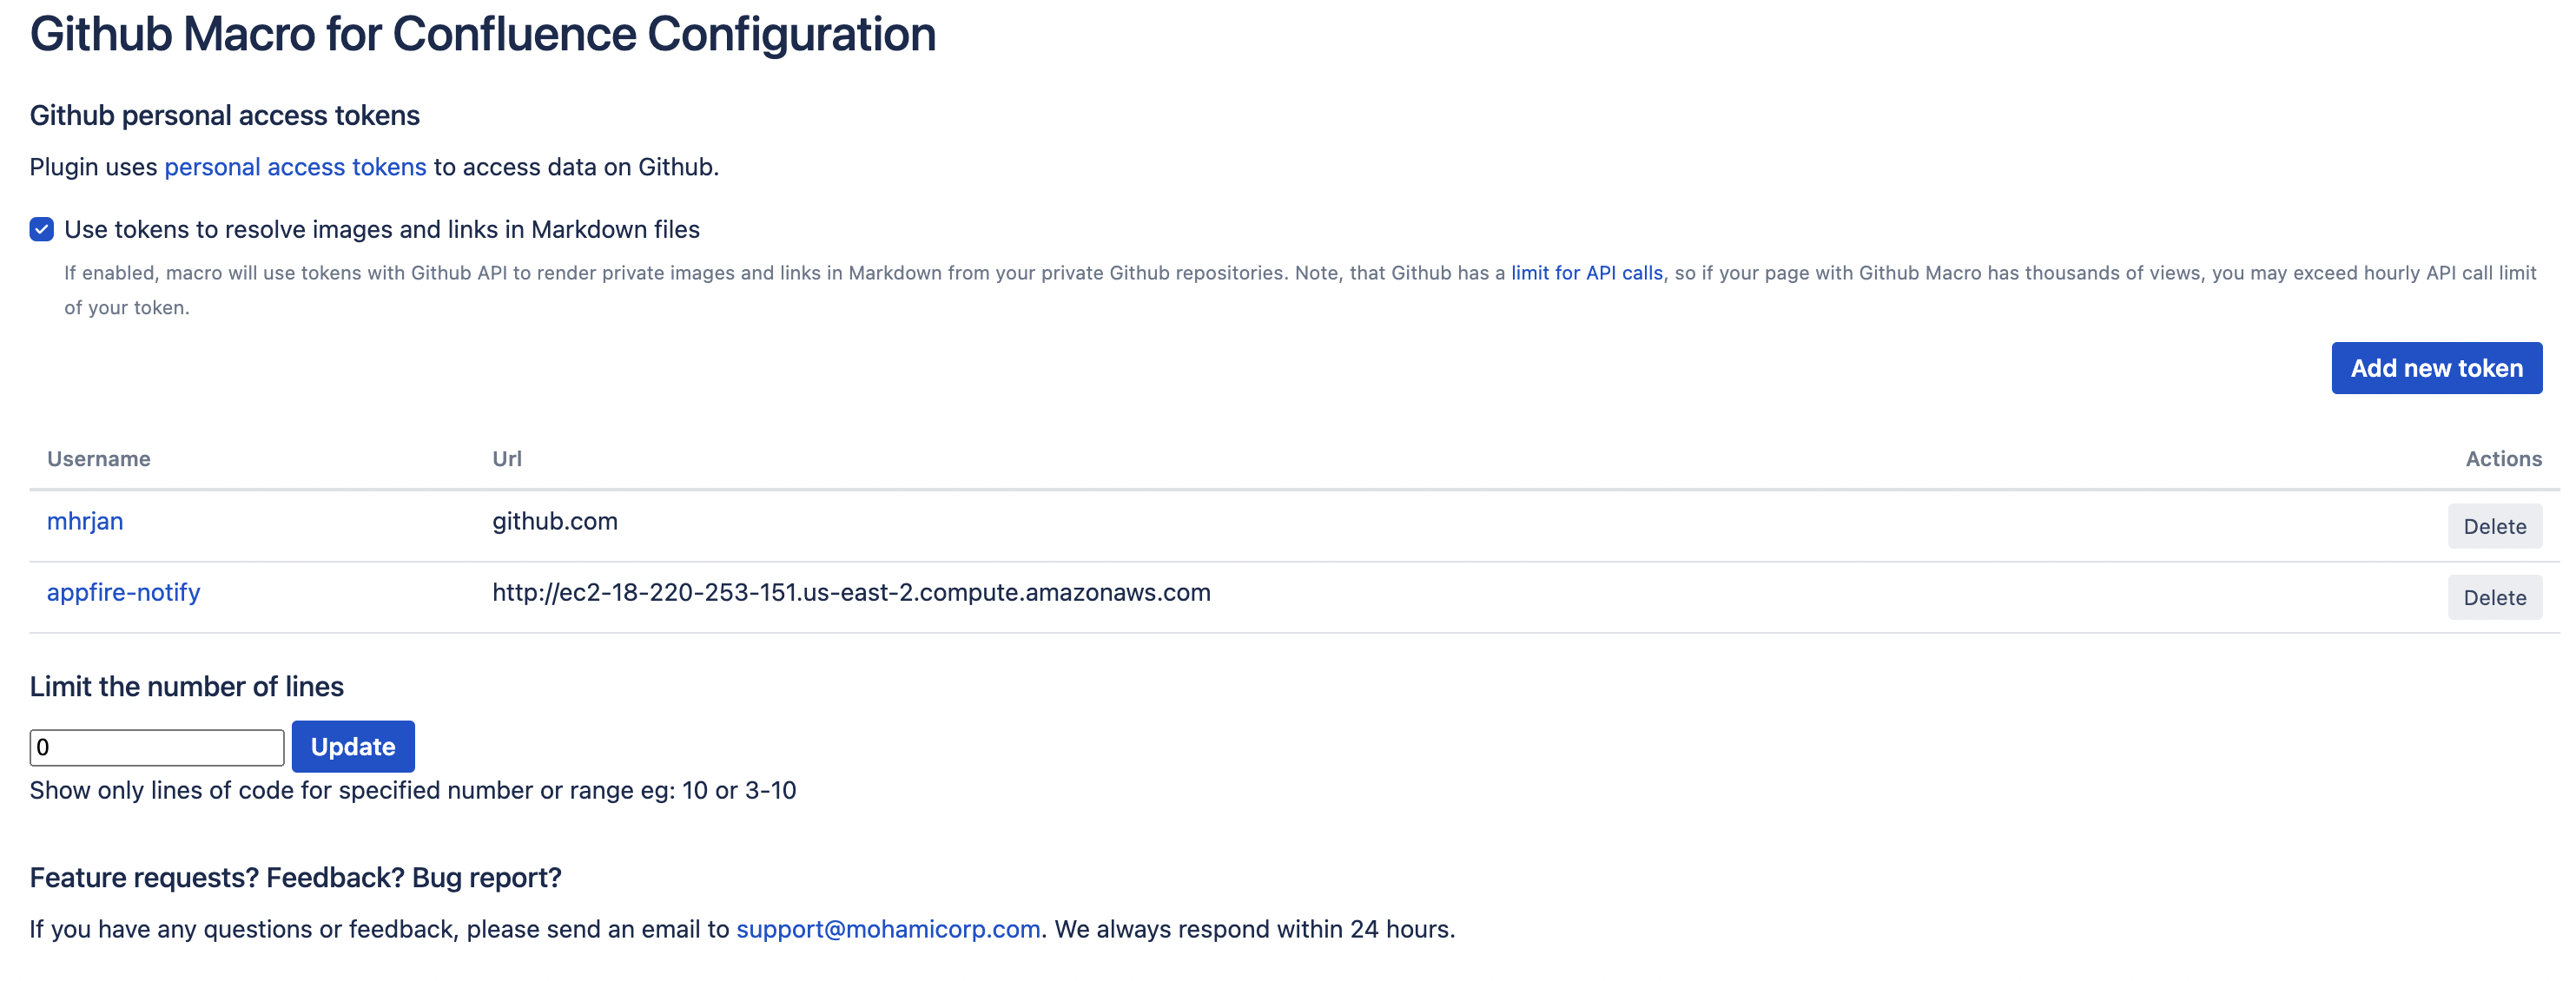Select the amazonaws.com URL cell
This screenshot has width=2576, height=981.
pos(851,592)
